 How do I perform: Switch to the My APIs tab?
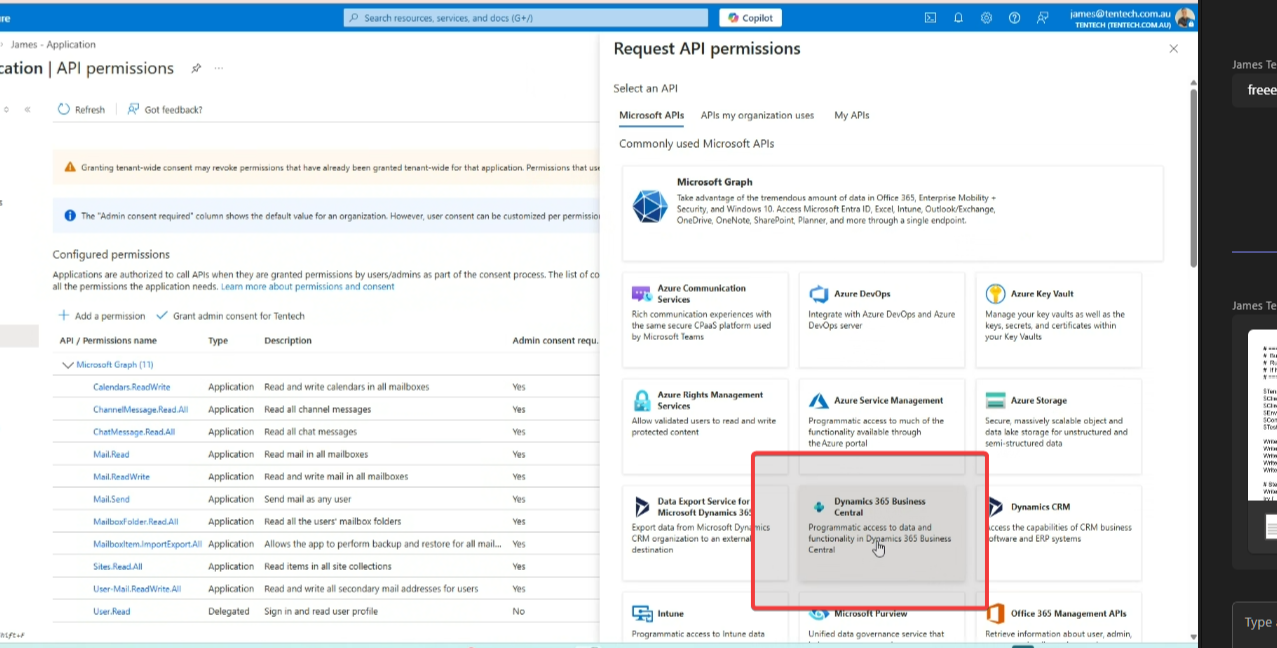coord(852,115)
